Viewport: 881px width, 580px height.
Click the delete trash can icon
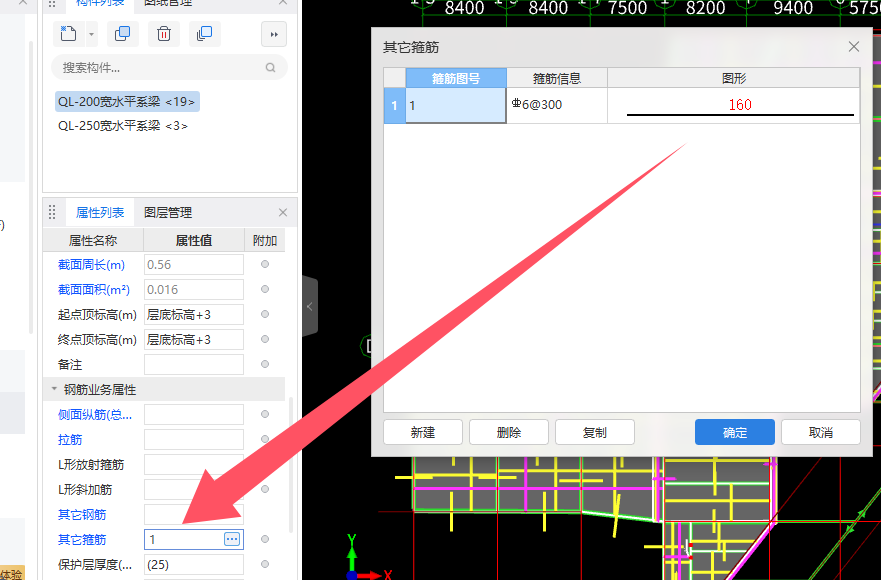164,34
